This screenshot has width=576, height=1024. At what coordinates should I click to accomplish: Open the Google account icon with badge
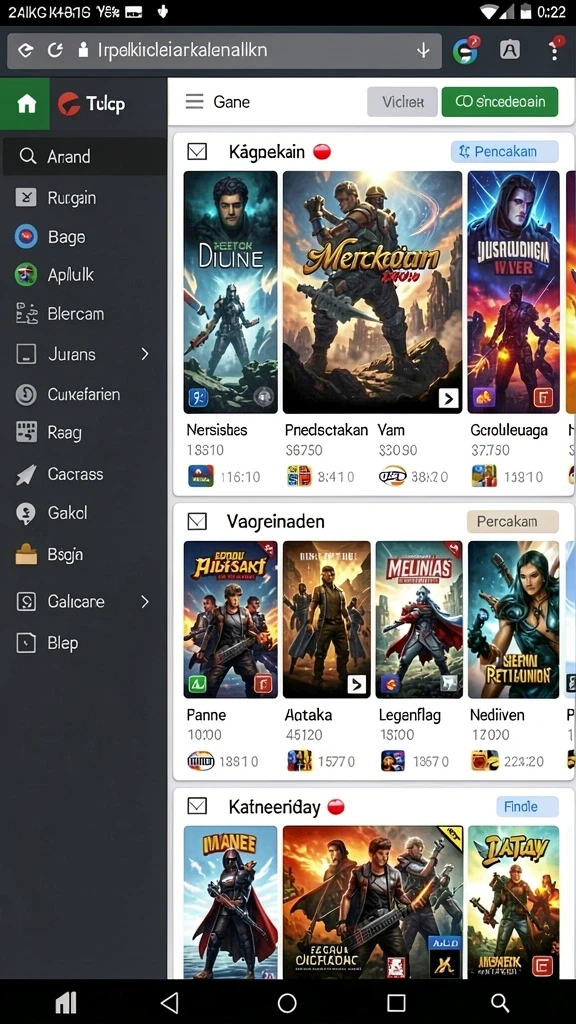[x=466, y=50]
